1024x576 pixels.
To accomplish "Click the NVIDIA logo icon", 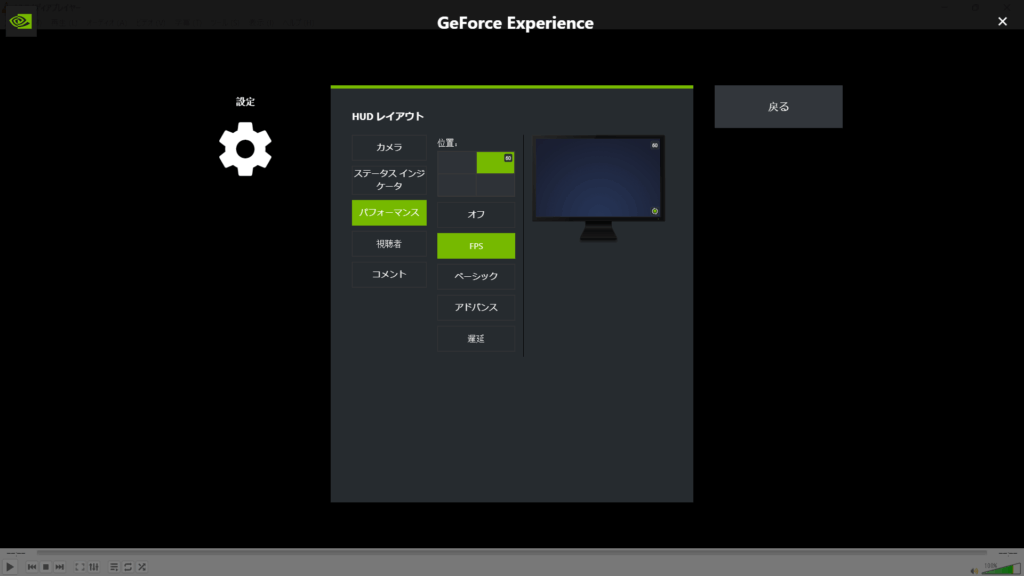I will [20, 22].
